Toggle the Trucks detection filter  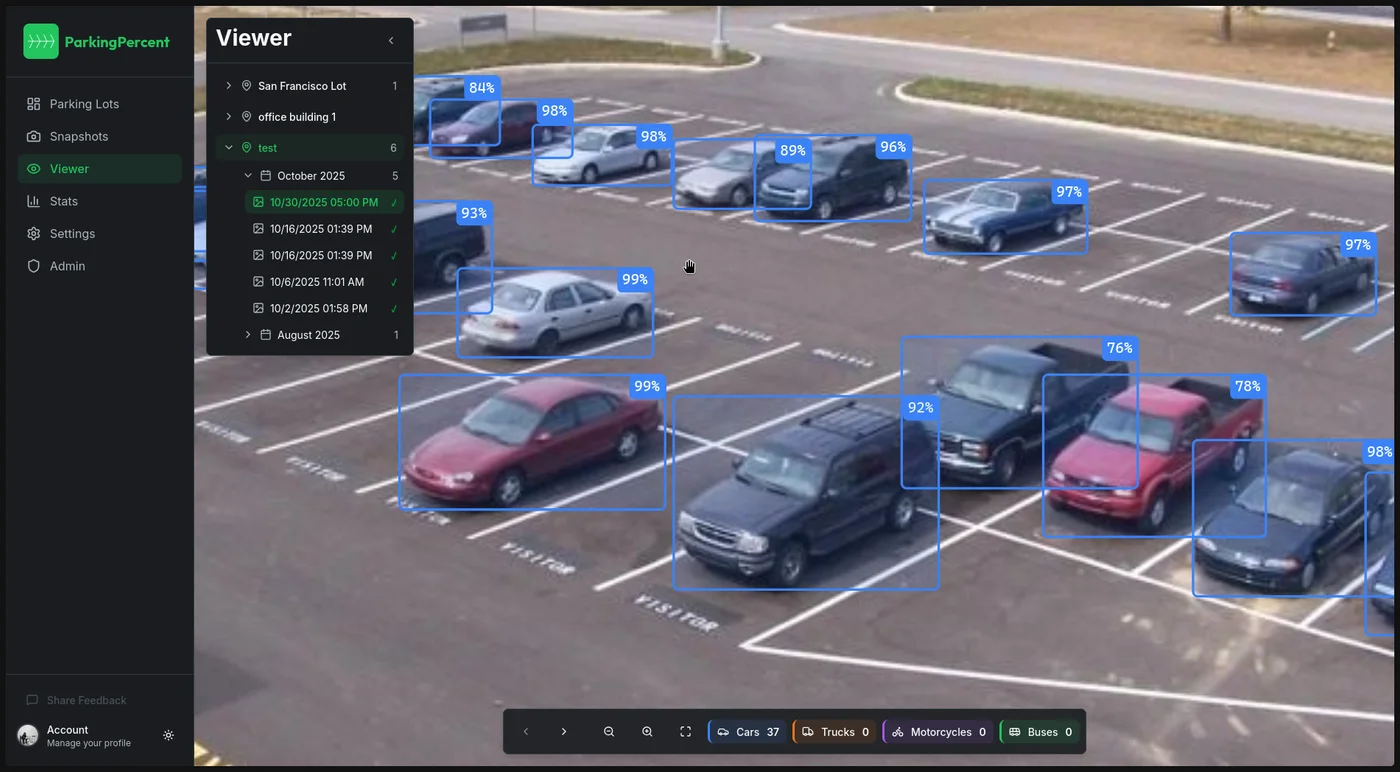click(834, 732)
